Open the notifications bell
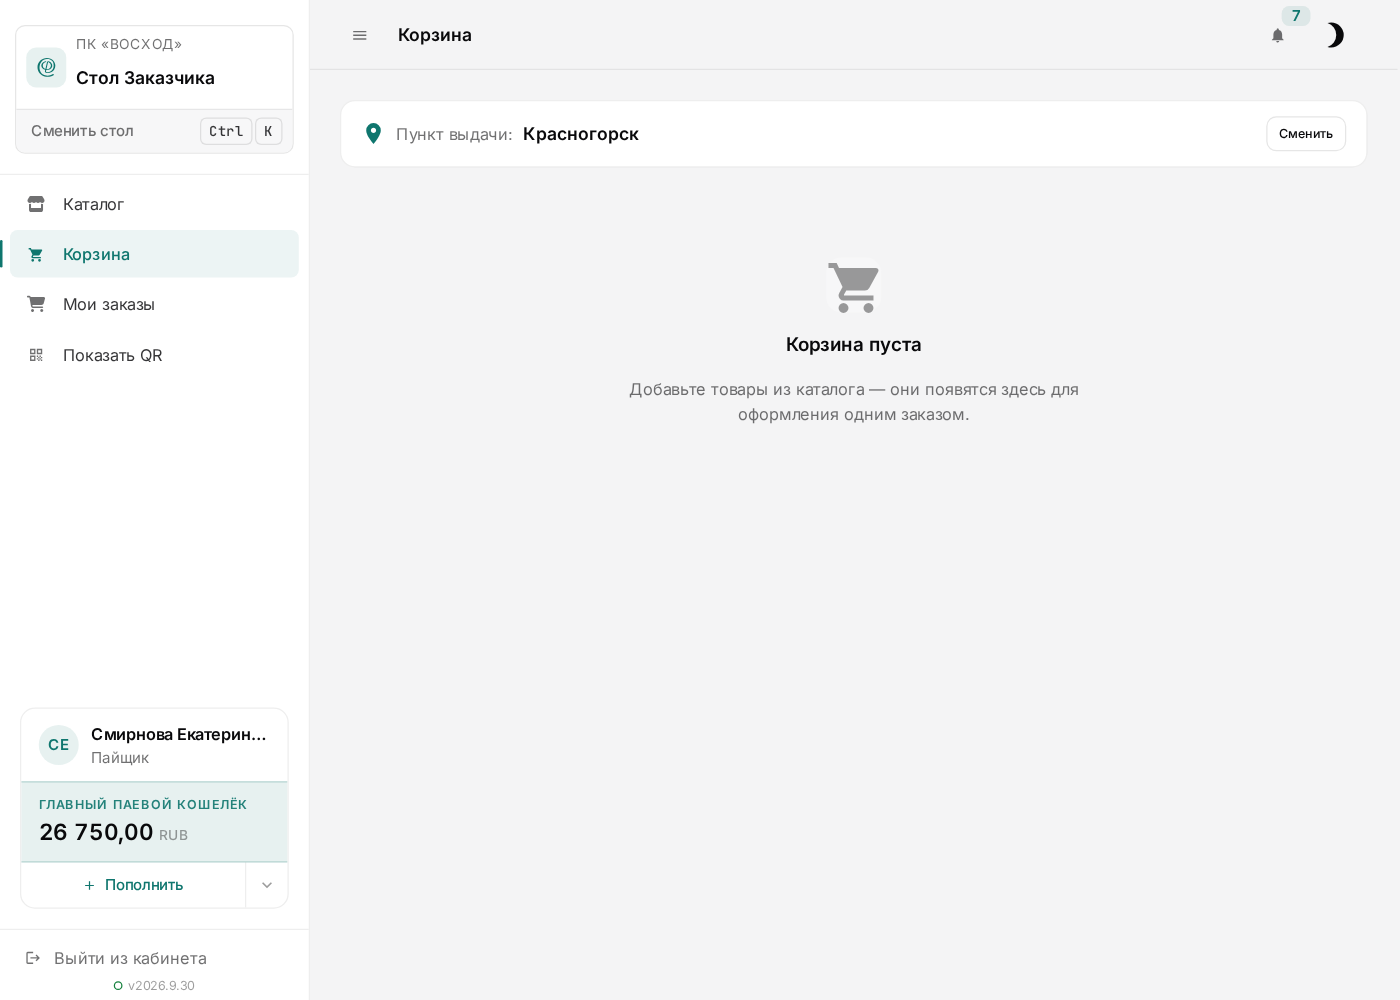This screenshot has height=1000, width=1400. (x=1277, y=35)
